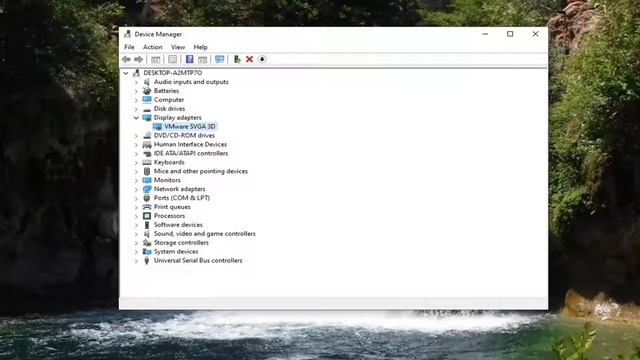This screenshot has width=640, height=360.
Task: Select the 'IDE ATA/ATAPI controllers' label
Action: click(191, 153)
